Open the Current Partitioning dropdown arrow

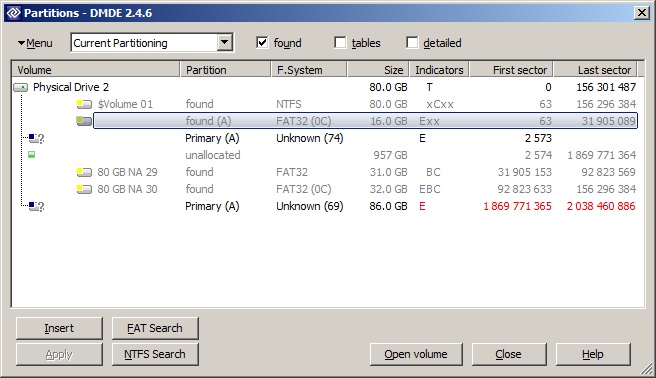pos(225,42)
